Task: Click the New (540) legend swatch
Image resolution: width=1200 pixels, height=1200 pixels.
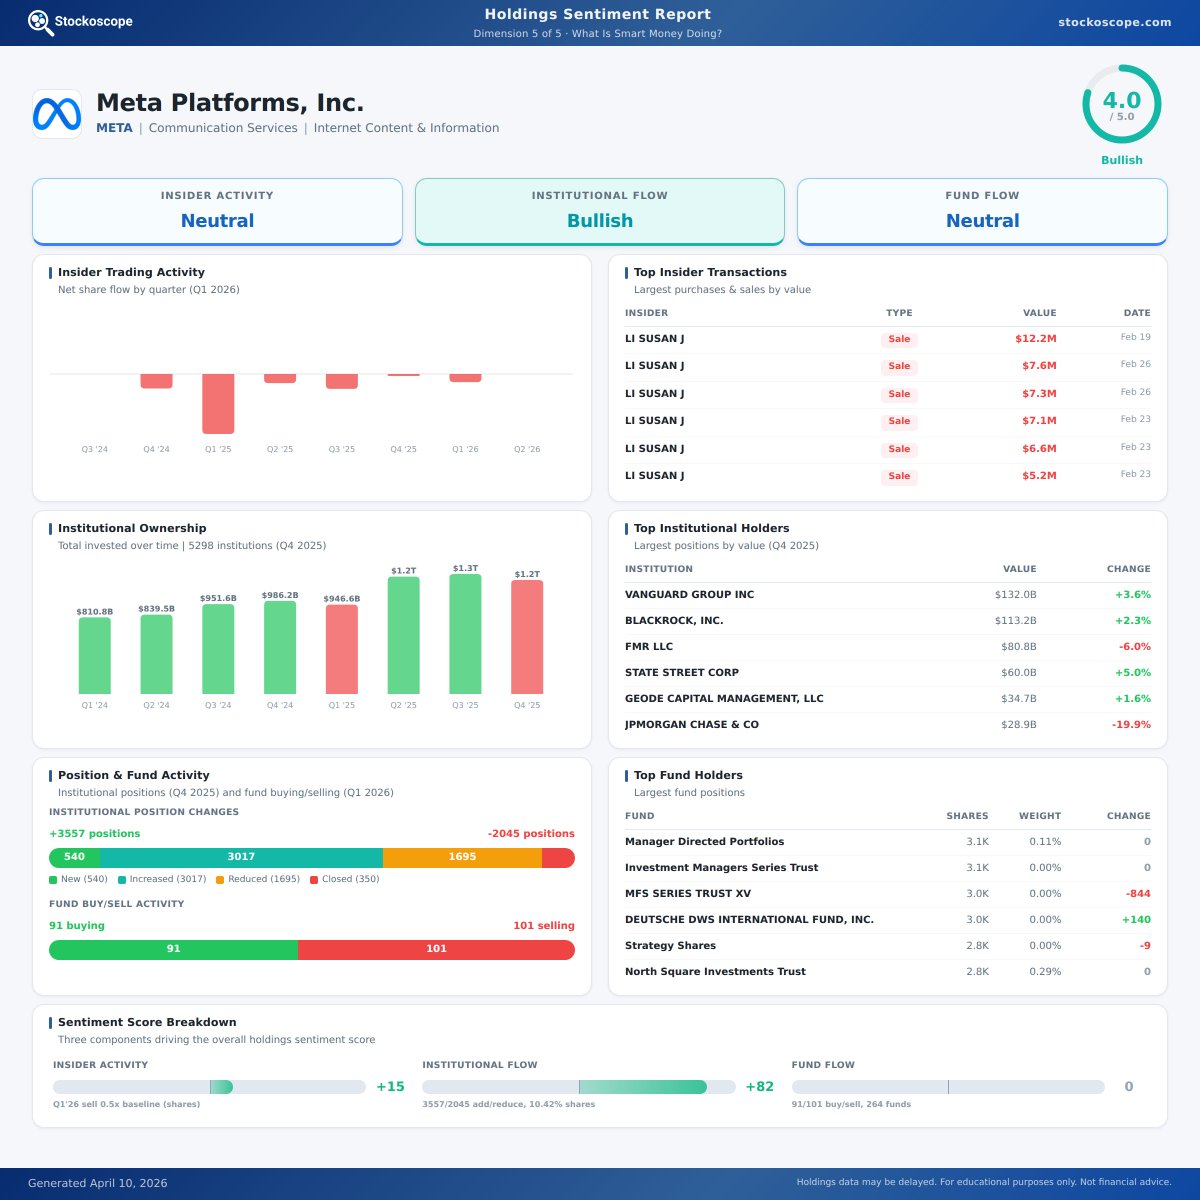Action: pos(53,880)
